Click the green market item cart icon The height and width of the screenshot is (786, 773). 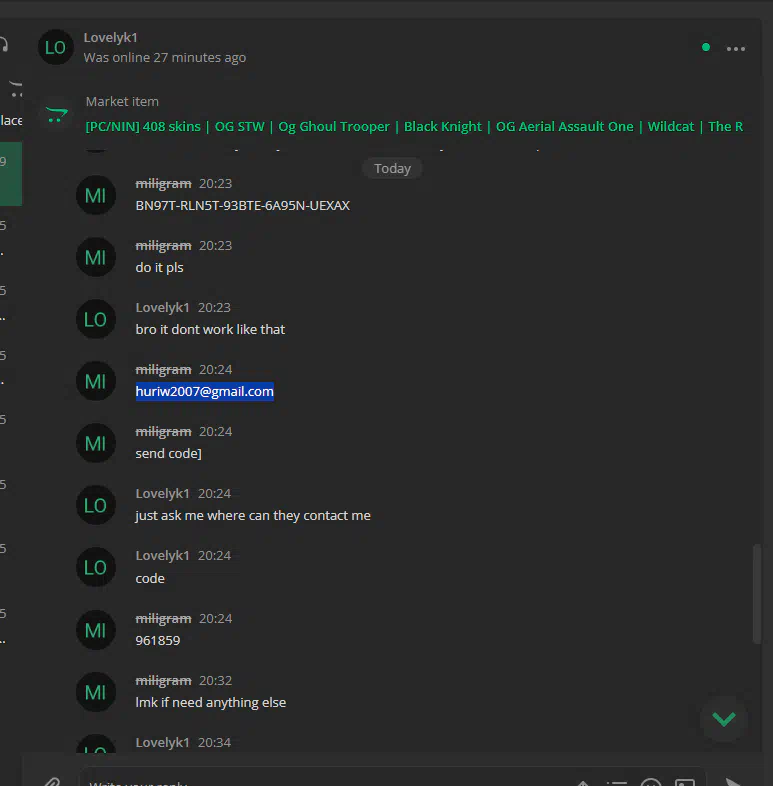click(57, 115)
